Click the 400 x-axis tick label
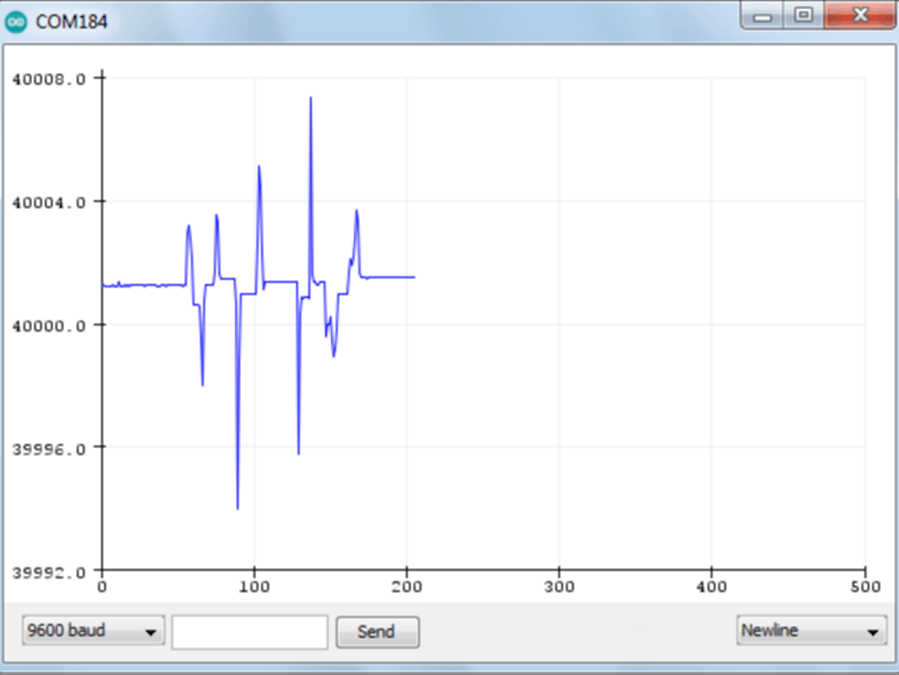The height and width of the screenshot is (675, 899). coord(712,587)
